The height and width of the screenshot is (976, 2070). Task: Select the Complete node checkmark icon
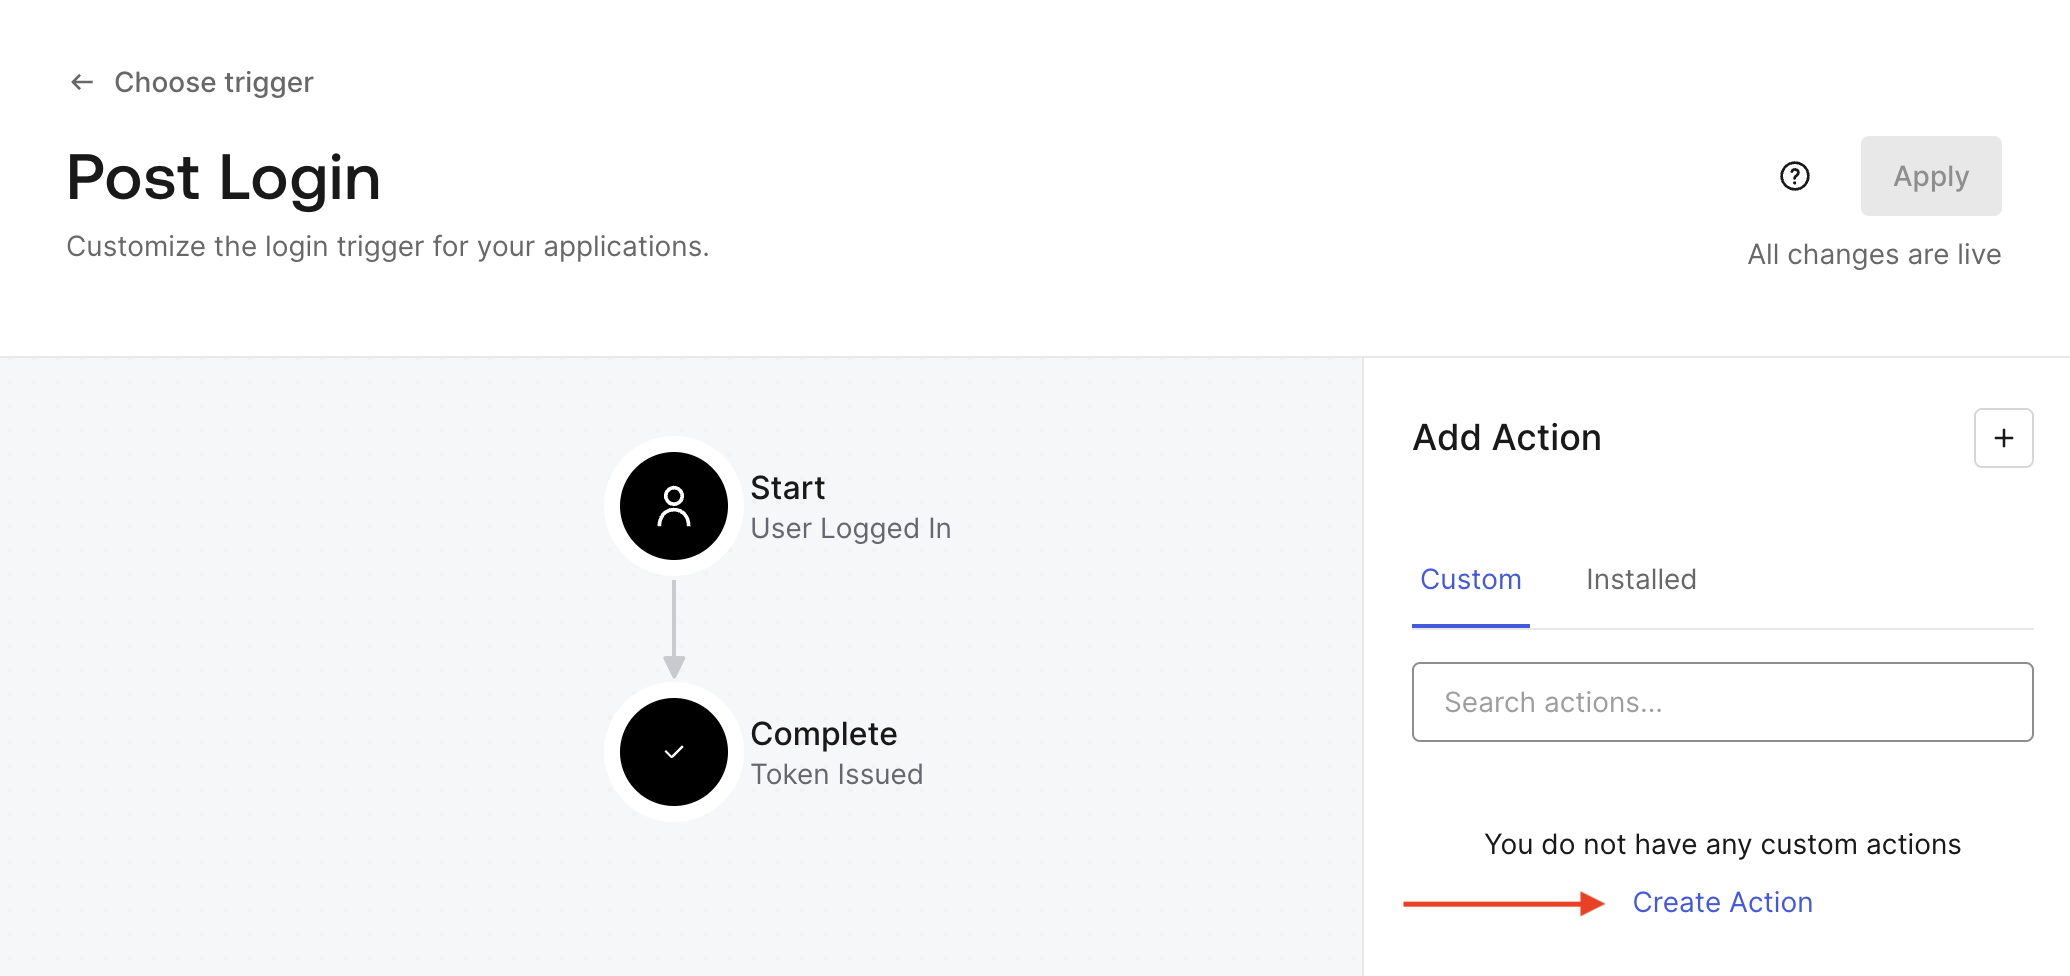coord(674,752)
